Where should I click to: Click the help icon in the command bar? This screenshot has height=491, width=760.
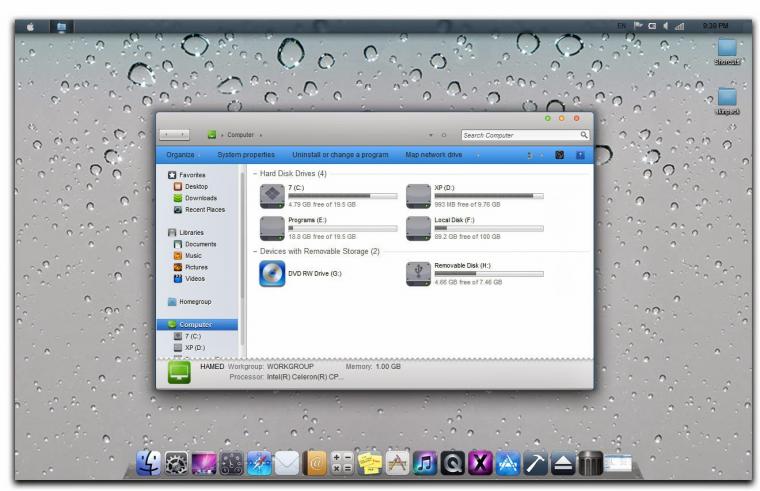[580, 155]
